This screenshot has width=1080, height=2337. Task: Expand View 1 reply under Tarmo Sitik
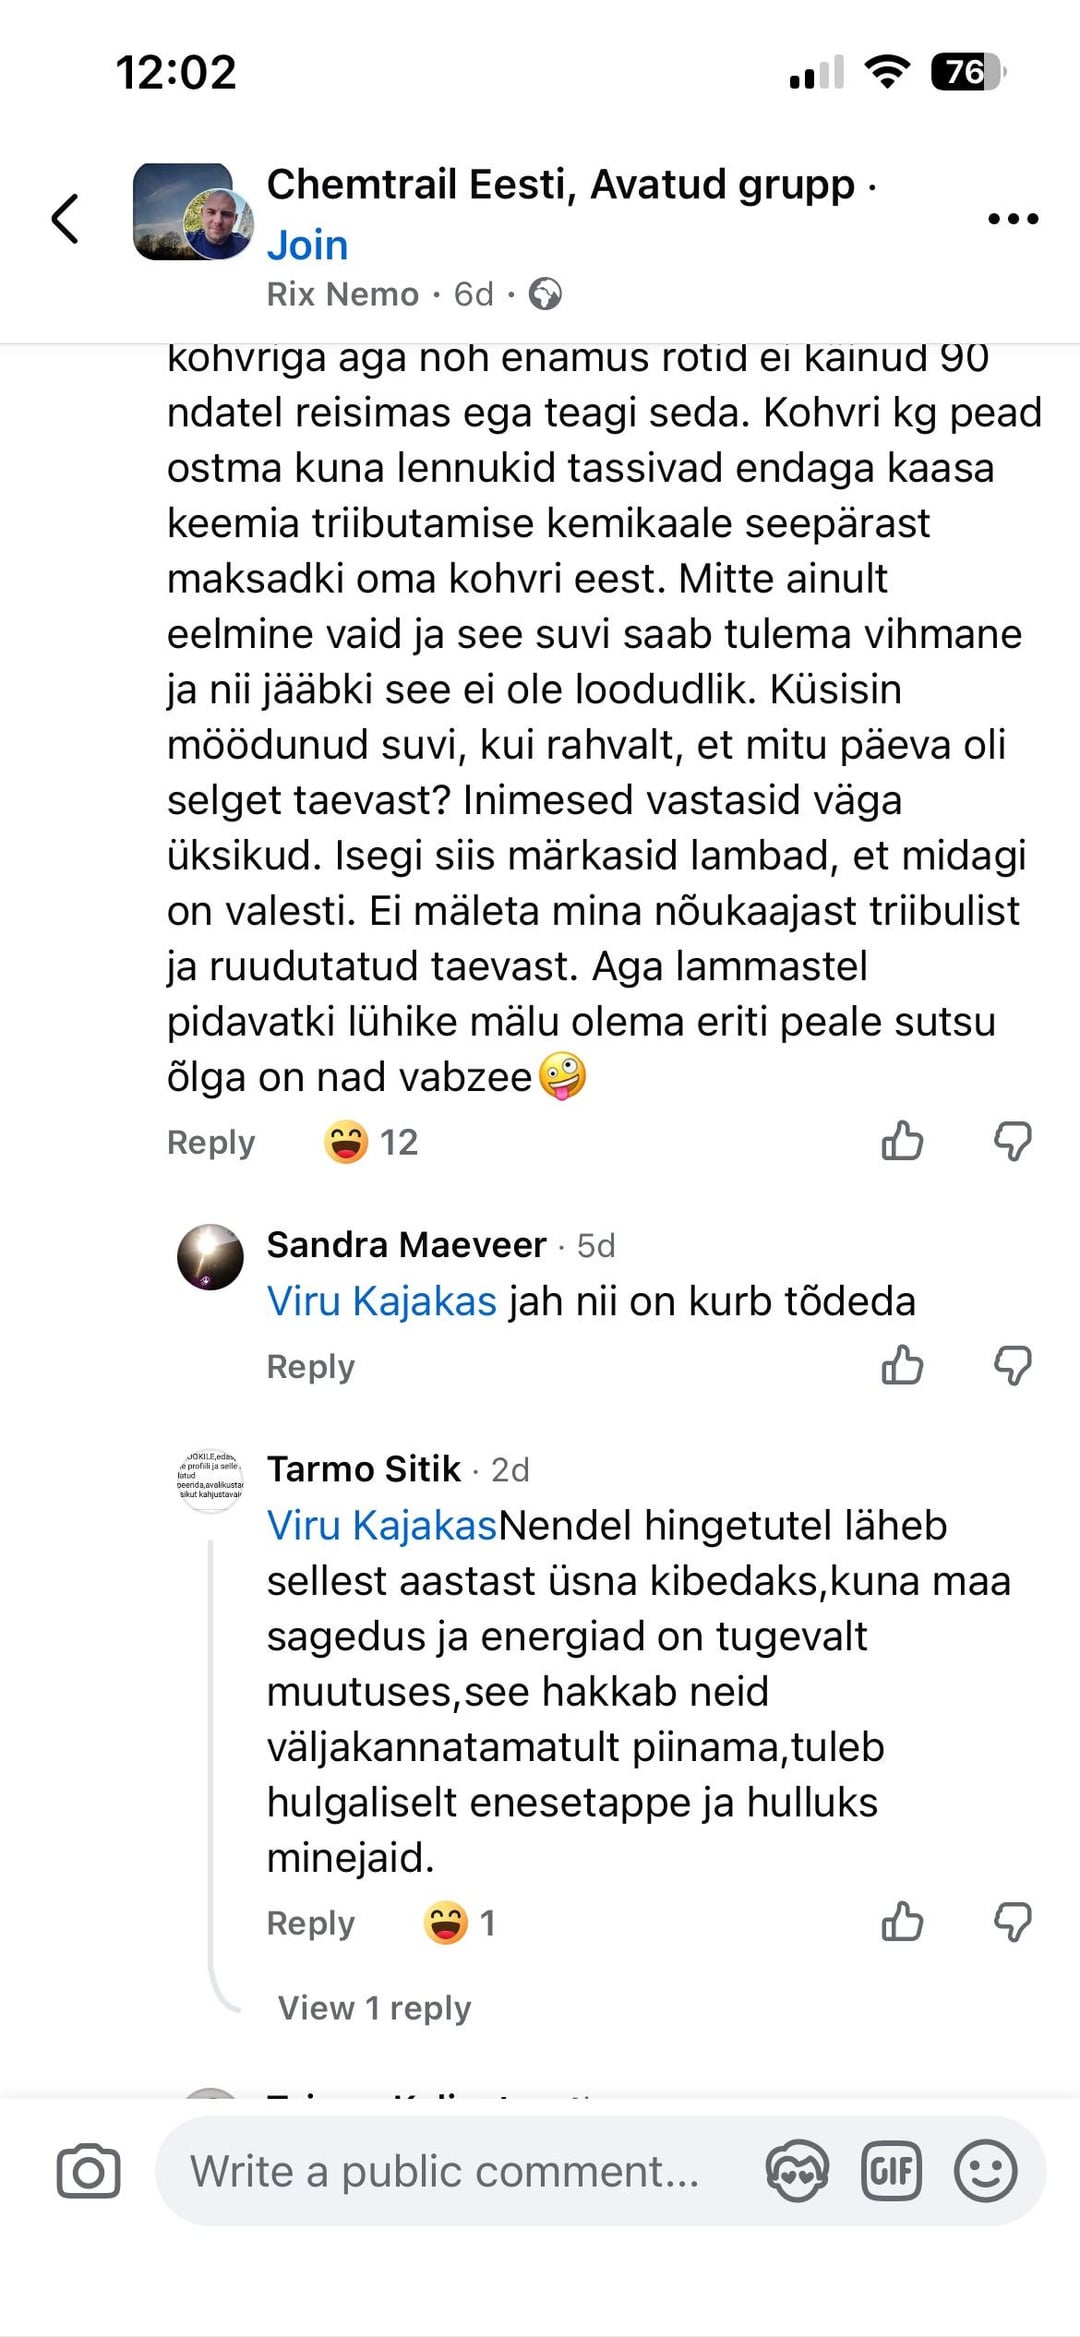point(374,2007)
